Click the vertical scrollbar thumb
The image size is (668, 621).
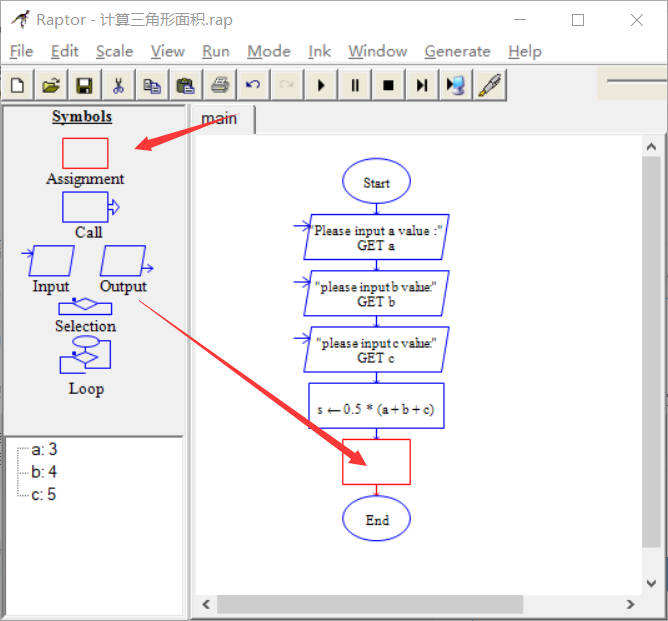[x=651, y=352]
